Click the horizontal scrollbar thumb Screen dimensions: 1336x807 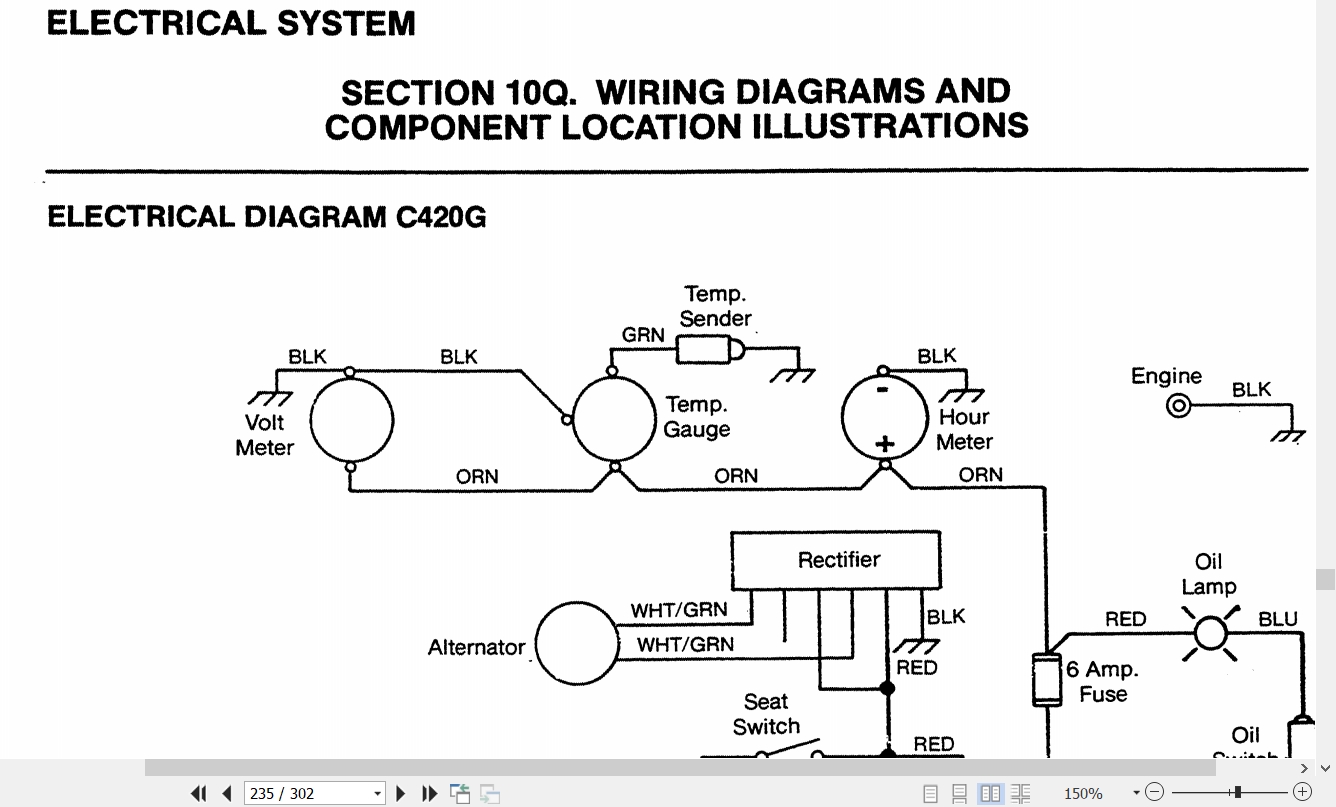(680, 767)
